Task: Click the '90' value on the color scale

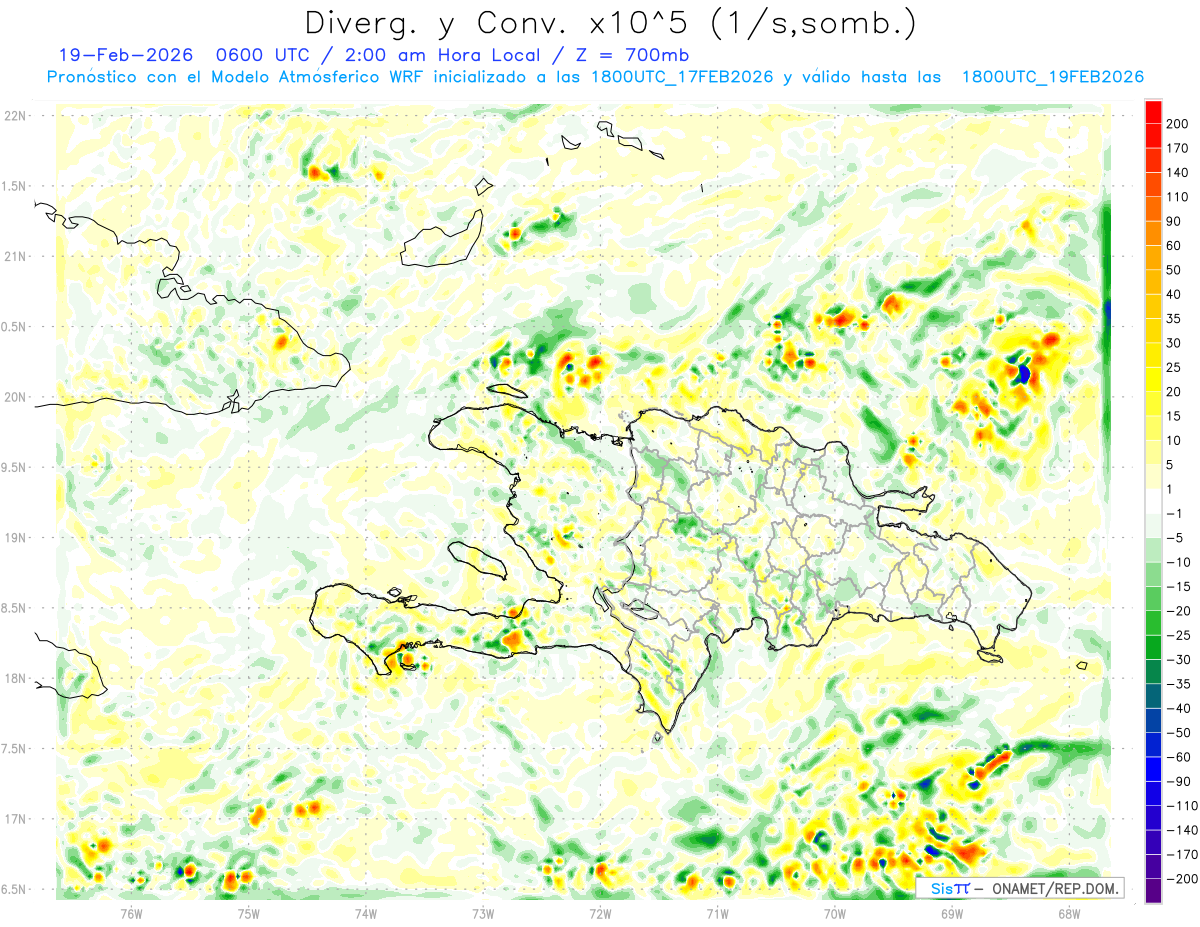Action: [x=1173, y=221]
